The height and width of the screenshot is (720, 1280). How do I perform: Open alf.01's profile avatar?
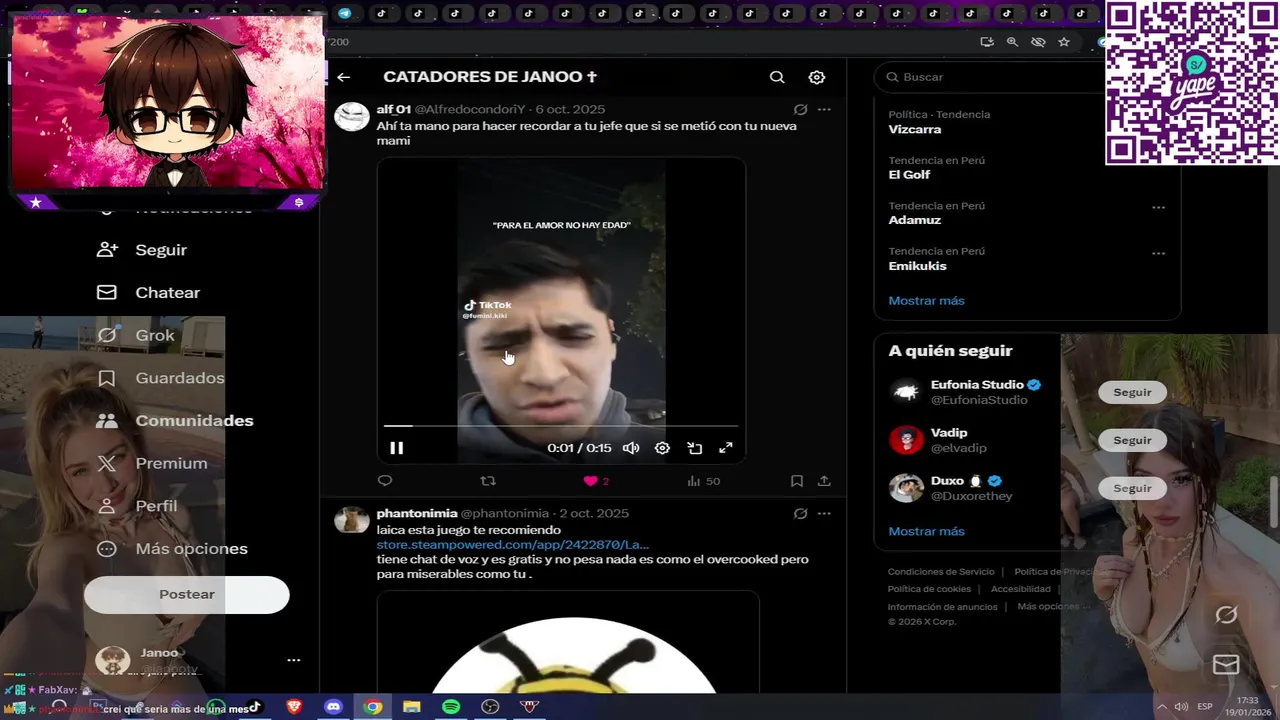tap(352, 116)
